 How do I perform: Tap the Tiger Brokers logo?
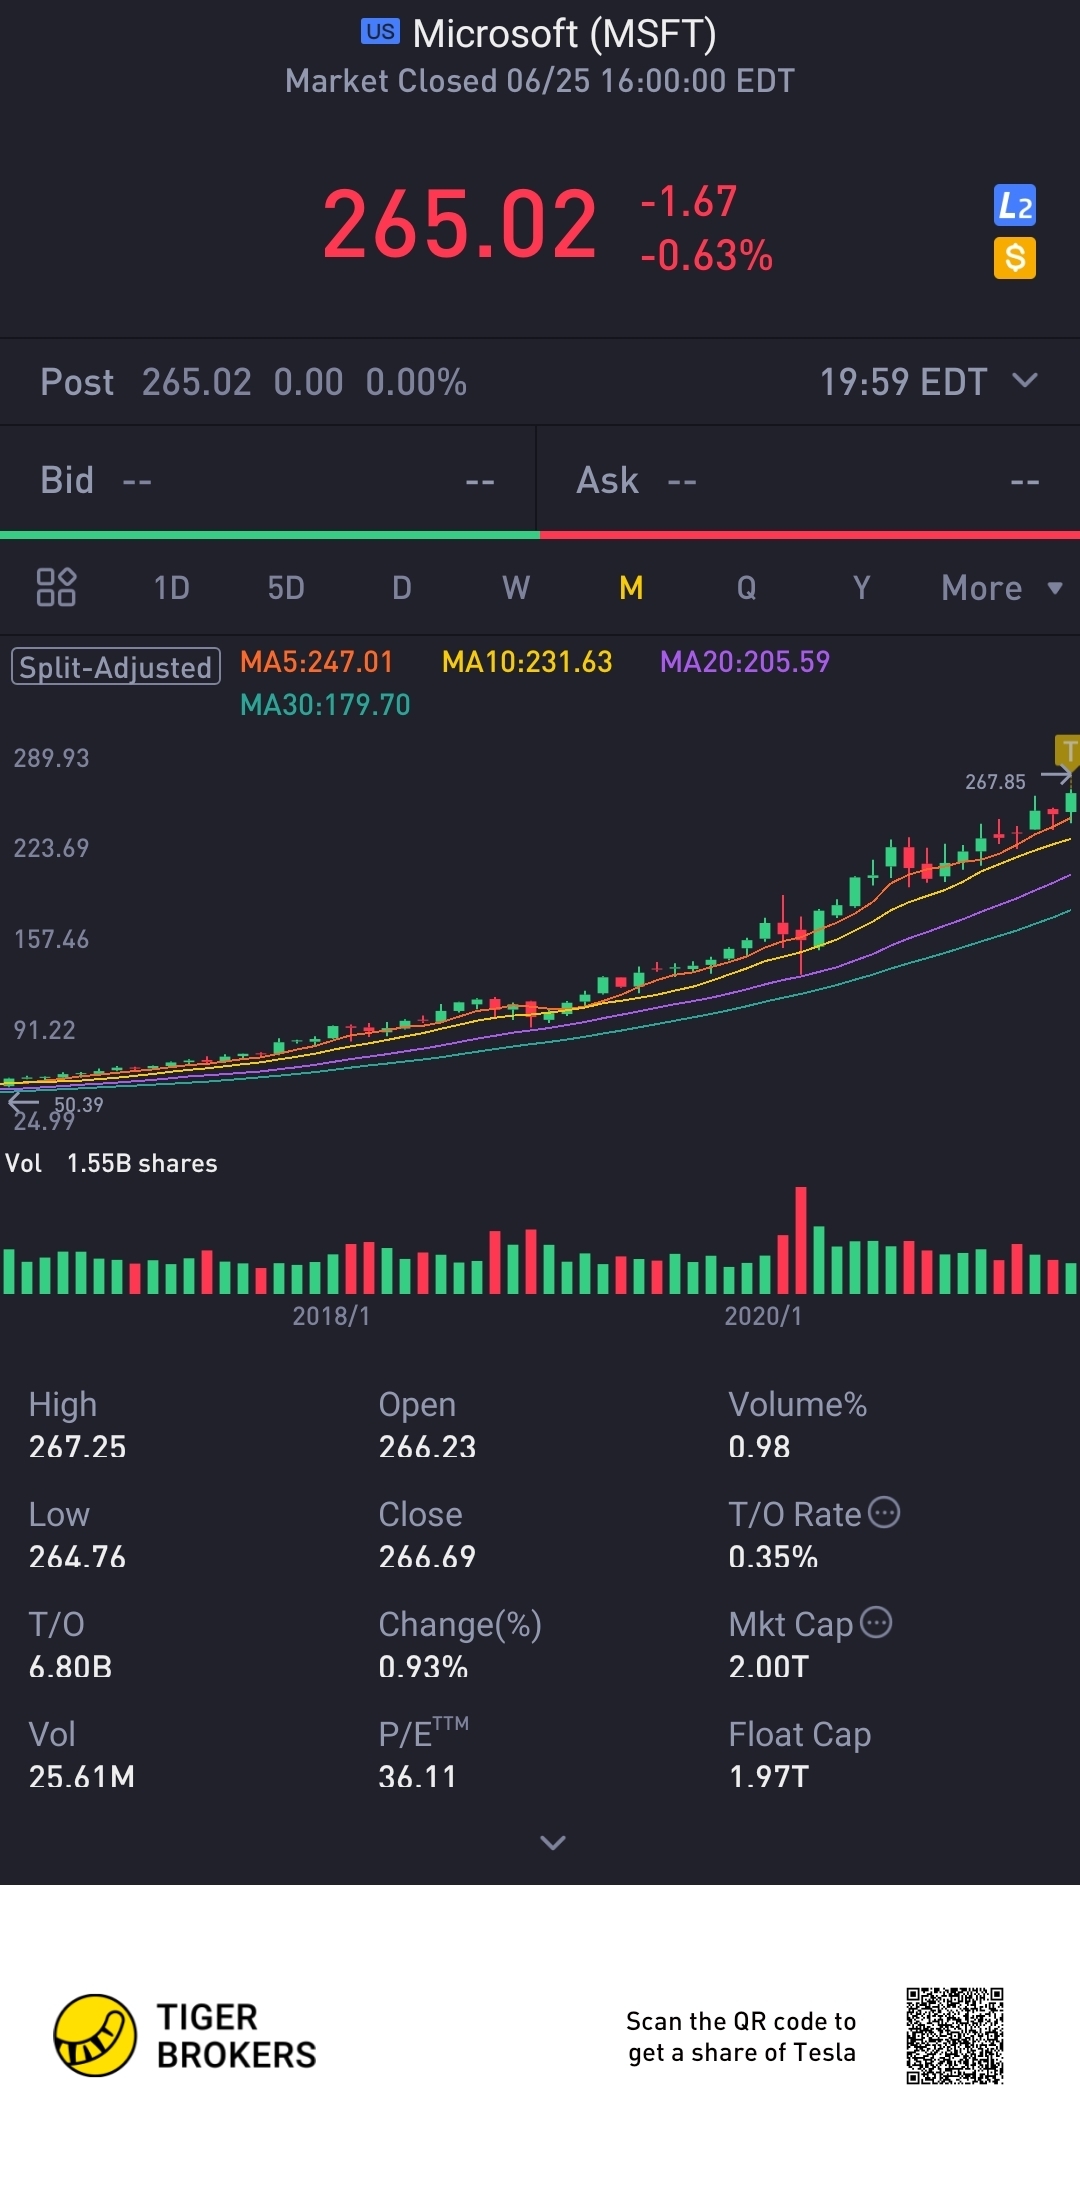point(185,2035)
